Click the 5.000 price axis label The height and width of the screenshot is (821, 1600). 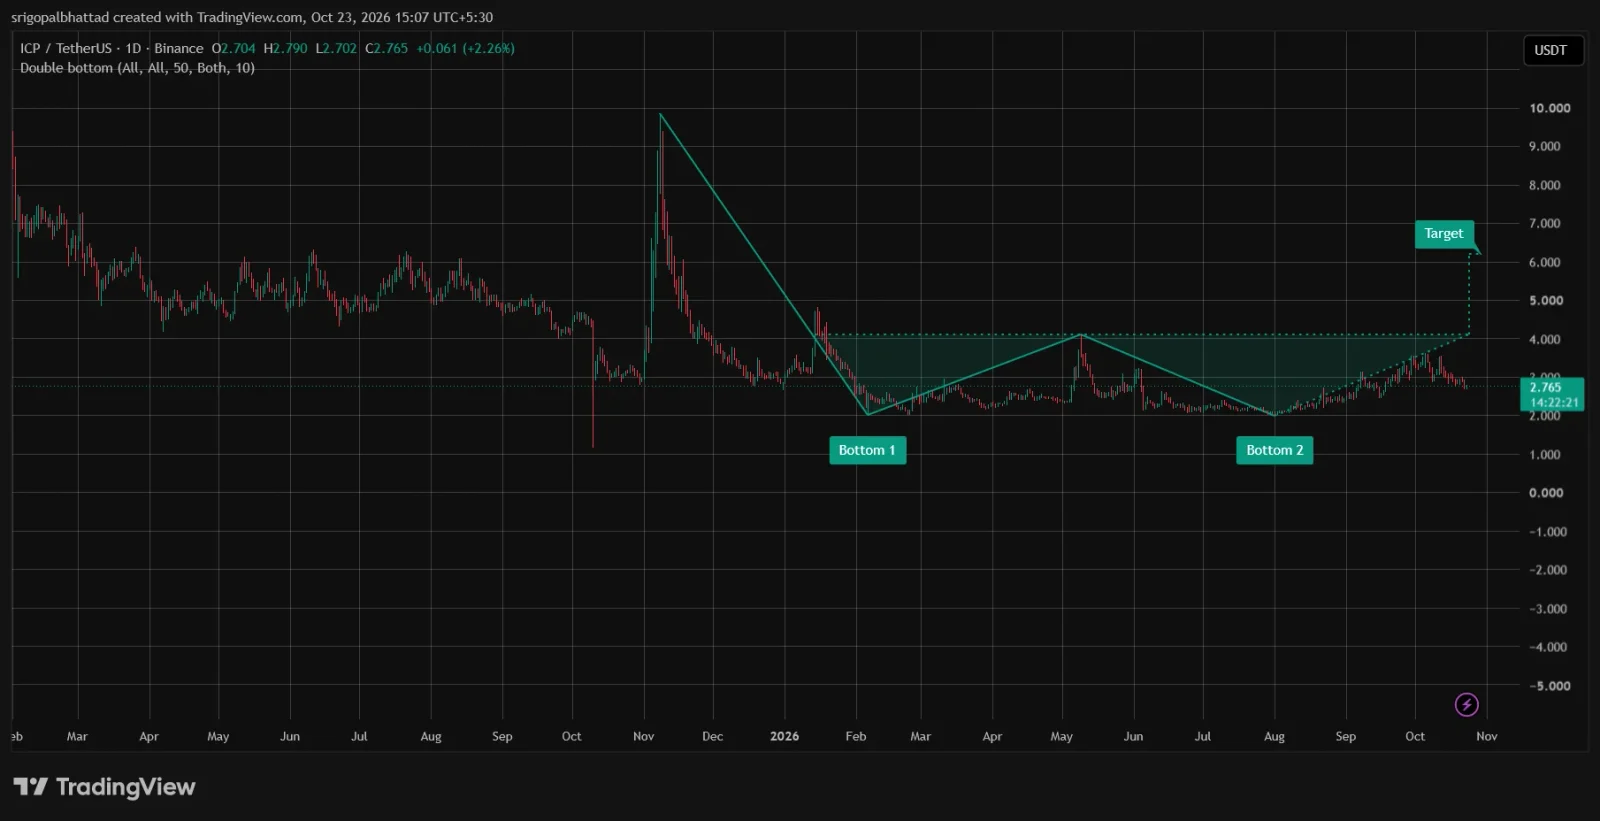point(1545,300)
